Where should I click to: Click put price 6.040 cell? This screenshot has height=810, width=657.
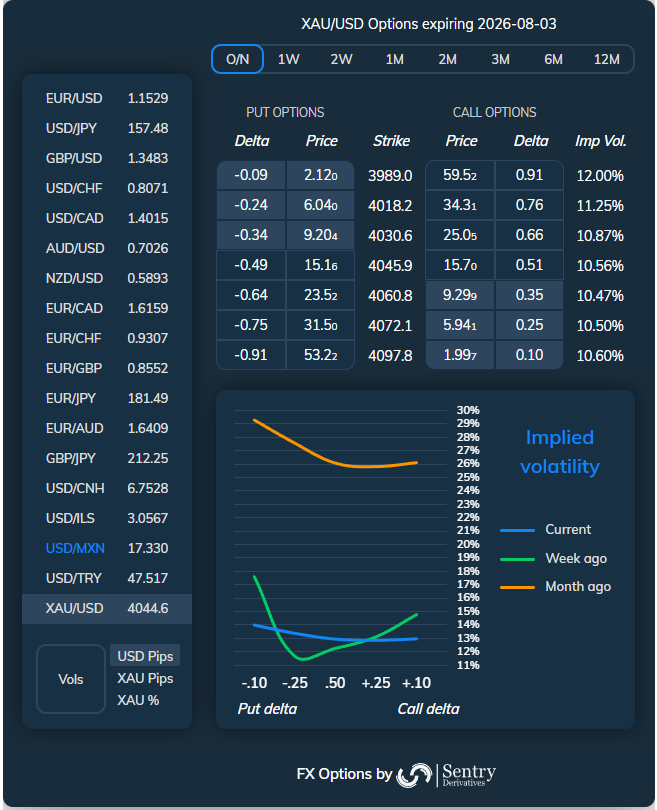tap(320, 205)
